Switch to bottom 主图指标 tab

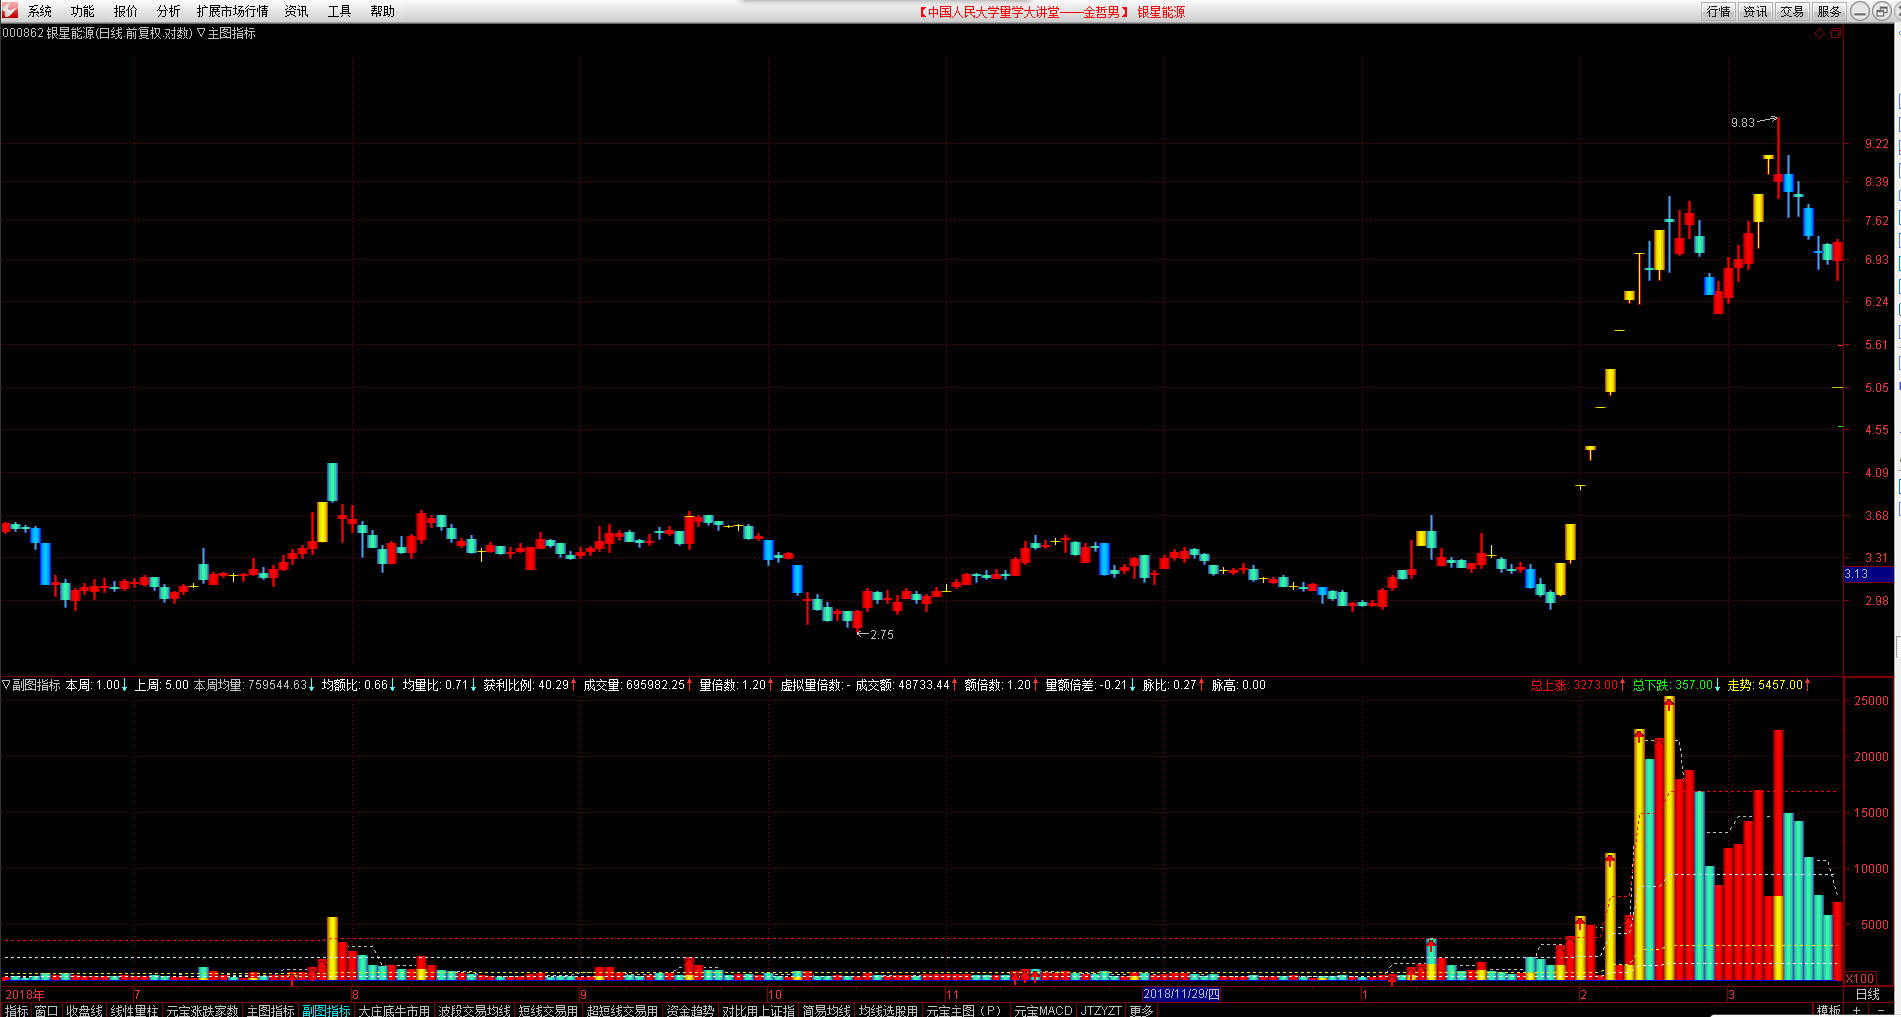click(271, 1010)
